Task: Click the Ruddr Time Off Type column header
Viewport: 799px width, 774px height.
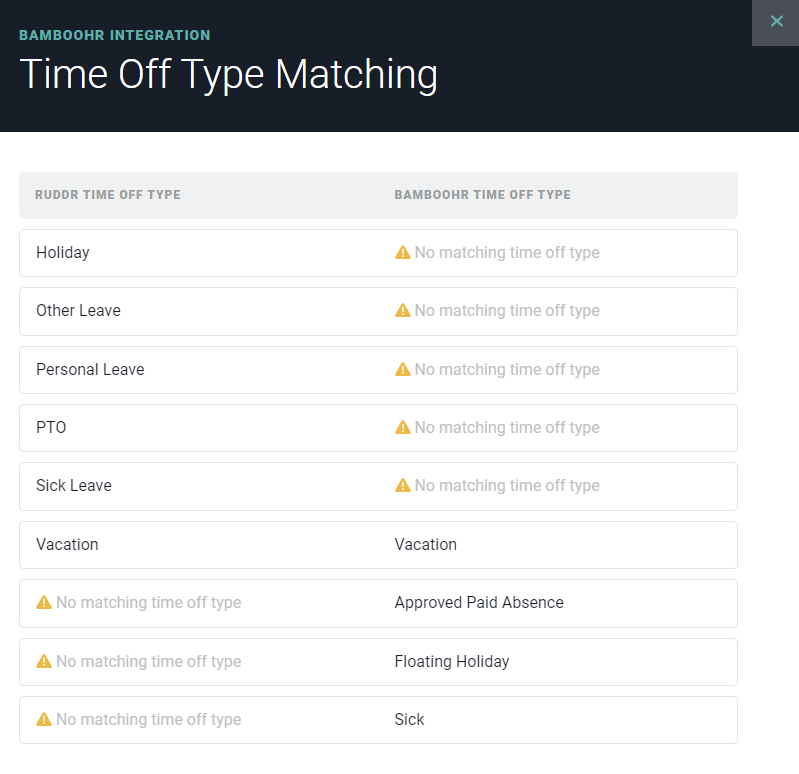Action: 108,195
